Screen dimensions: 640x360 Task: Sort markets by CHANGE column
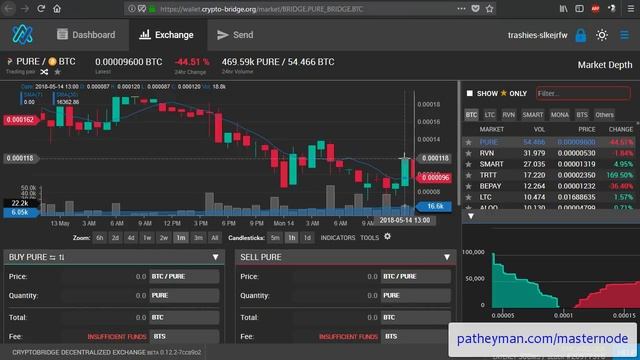pyautogui.click(x=621, y=129)
